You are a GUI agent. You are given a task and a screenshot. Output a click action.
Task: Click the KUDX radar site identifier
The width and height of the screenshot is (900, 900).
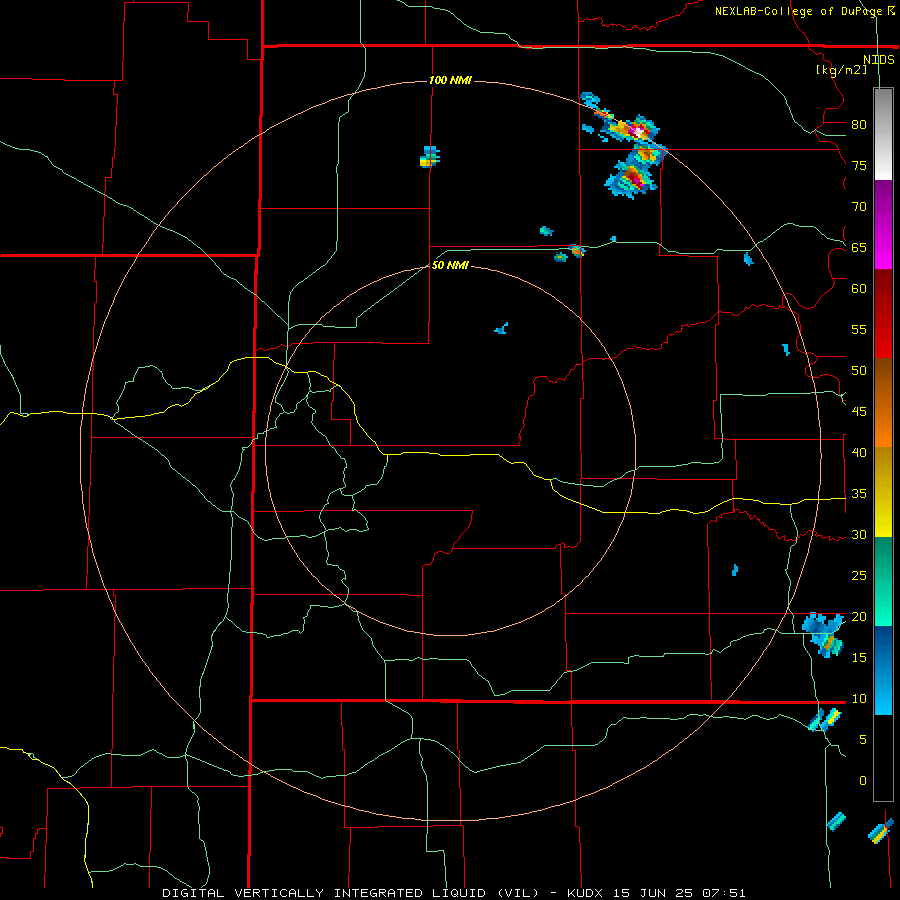(586, 893)
